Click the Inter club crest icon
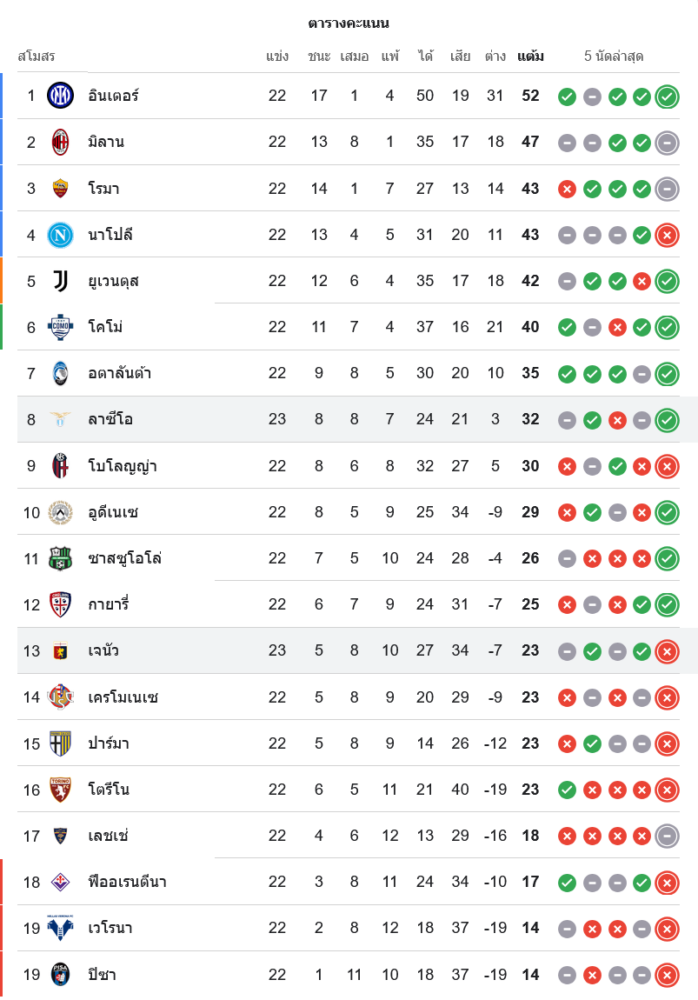 [60, 96]
